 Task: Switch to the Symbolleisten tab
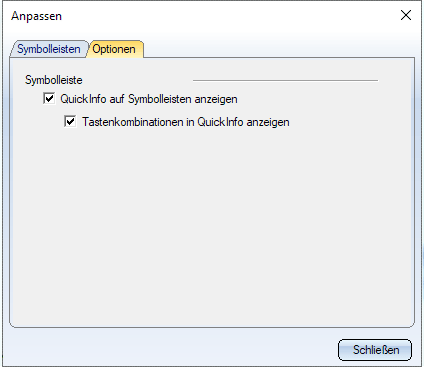point(49,49)
